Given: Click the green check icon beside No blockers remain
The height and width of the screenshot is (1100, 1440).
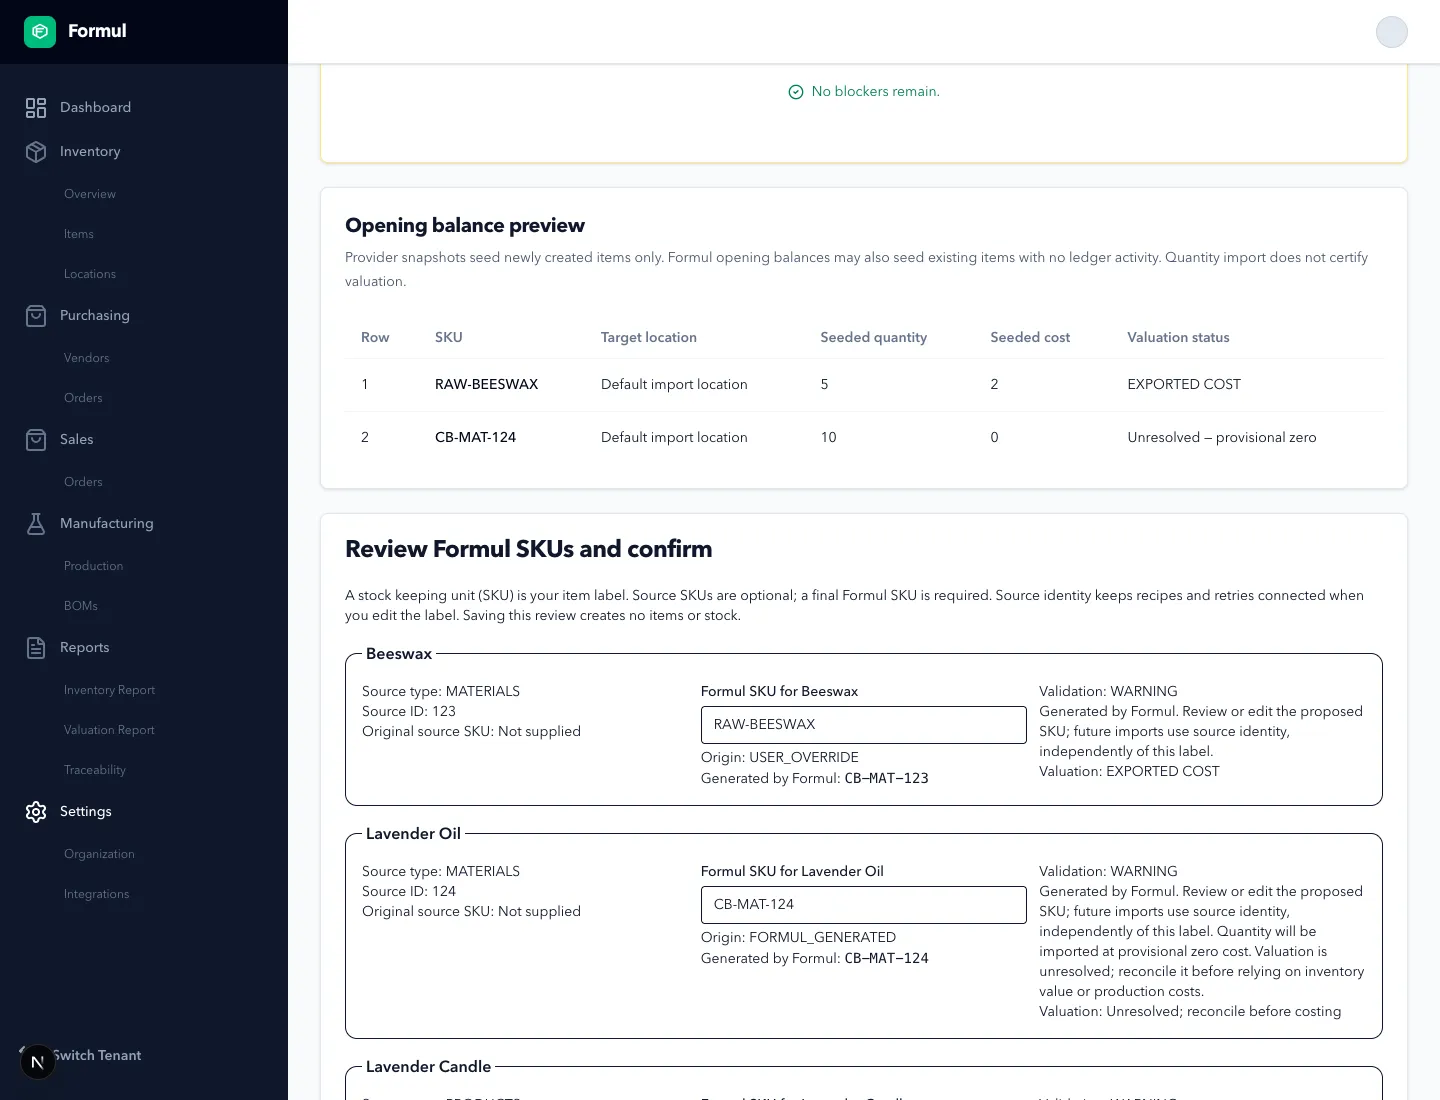Looking at the screenshot, I should (x=796, y=92).
